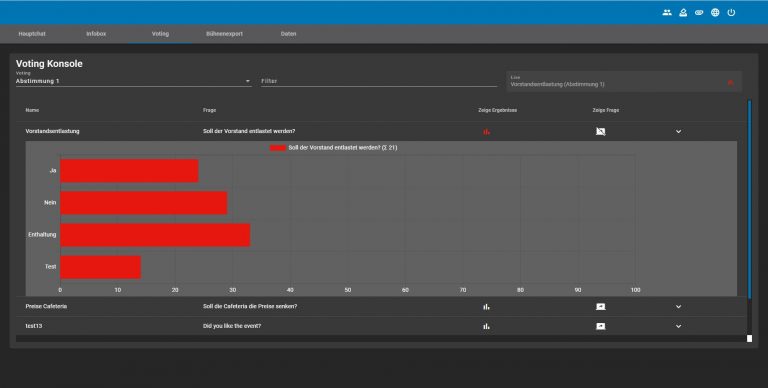
Task: Click 'Did you like the event?' text
Action: [232, 326]
